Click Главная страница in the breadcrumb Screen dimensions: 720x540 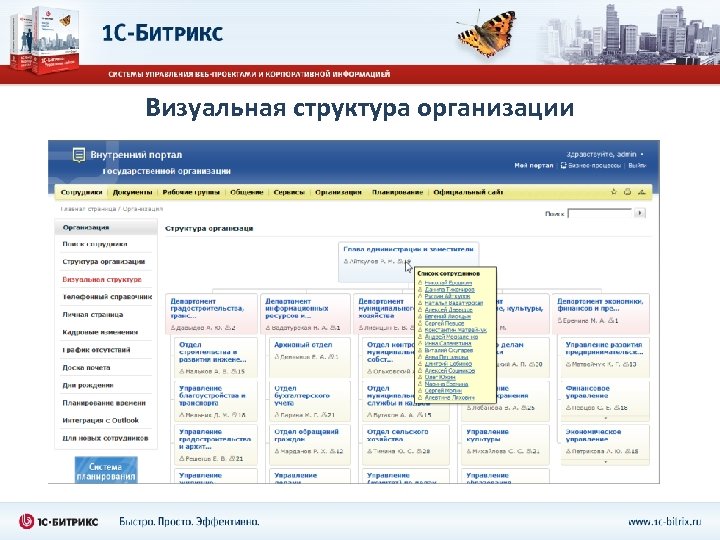88,209
